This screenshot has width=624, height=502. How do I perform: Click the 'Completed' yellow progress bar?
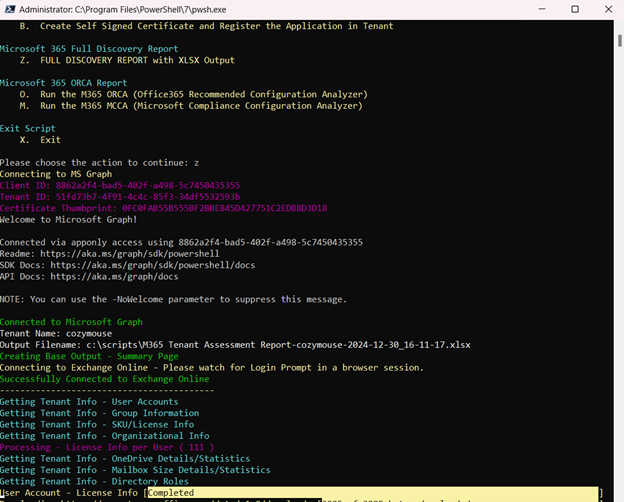pos(372,493)
